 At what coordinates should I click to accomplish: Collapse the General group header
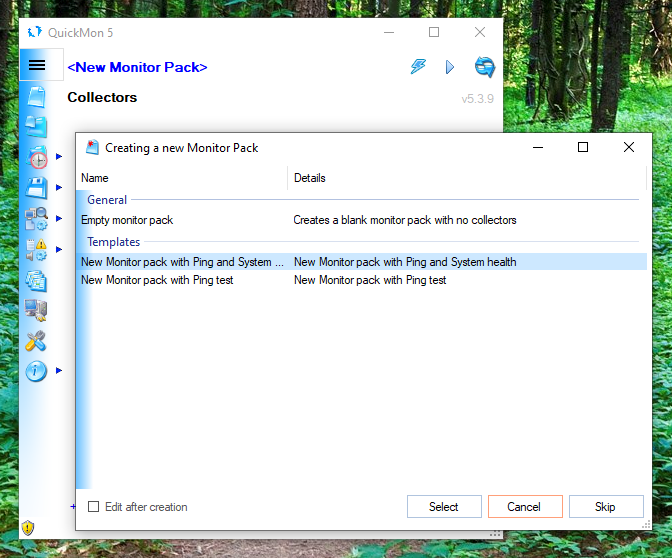107,200
